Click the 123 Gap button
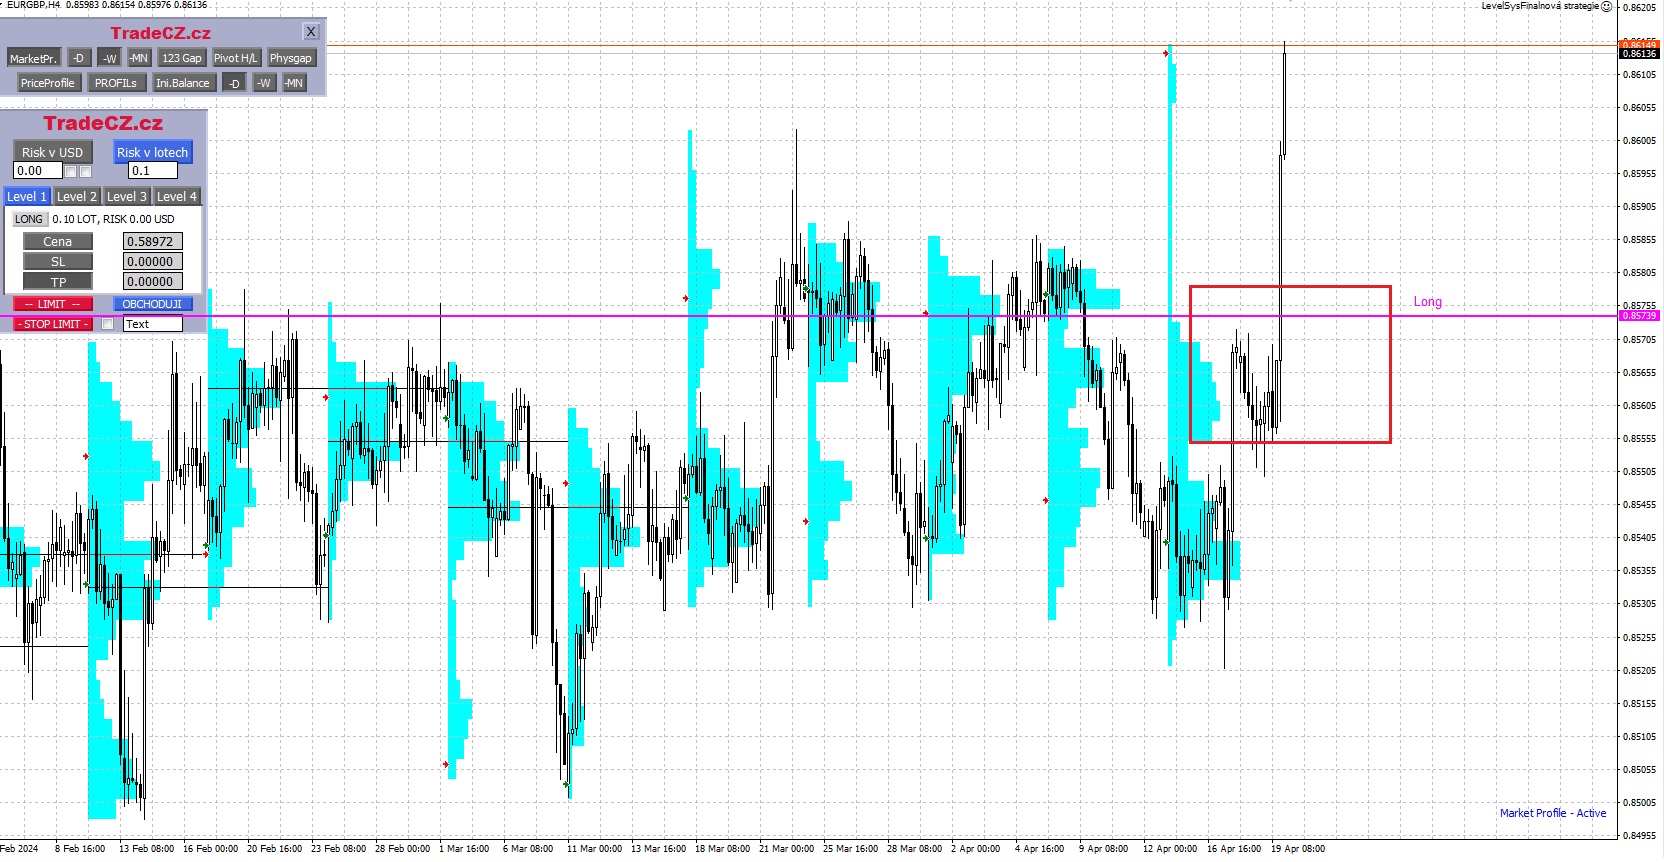 pyautogui.click(x=182, y=58)
